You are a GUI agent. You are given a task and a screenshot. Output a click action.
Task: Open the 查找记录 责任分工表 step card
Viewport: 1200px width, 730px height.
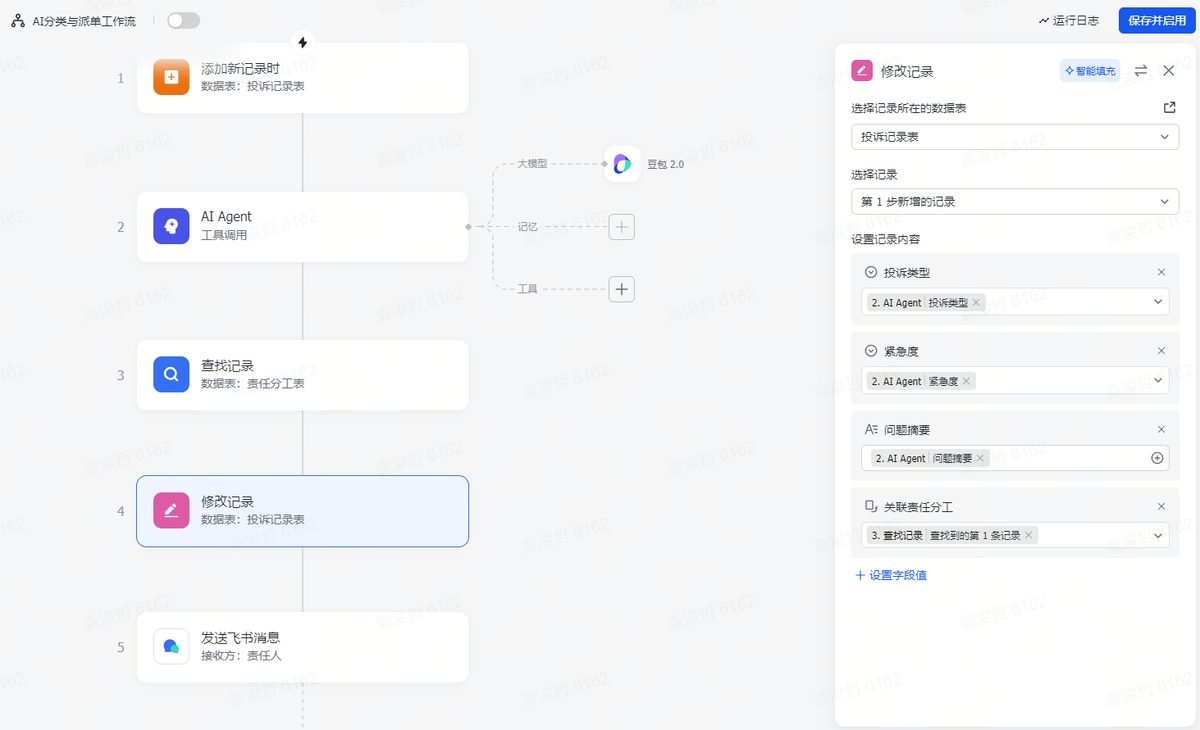302,375
